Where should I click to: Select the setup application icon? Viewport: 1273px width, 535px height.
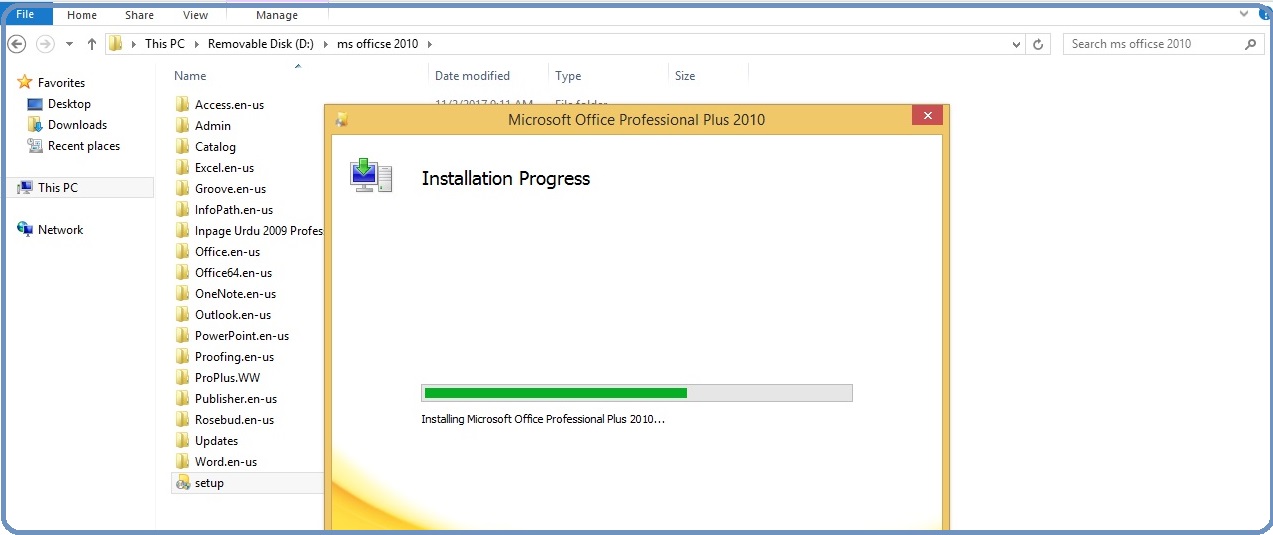[182, 483]
